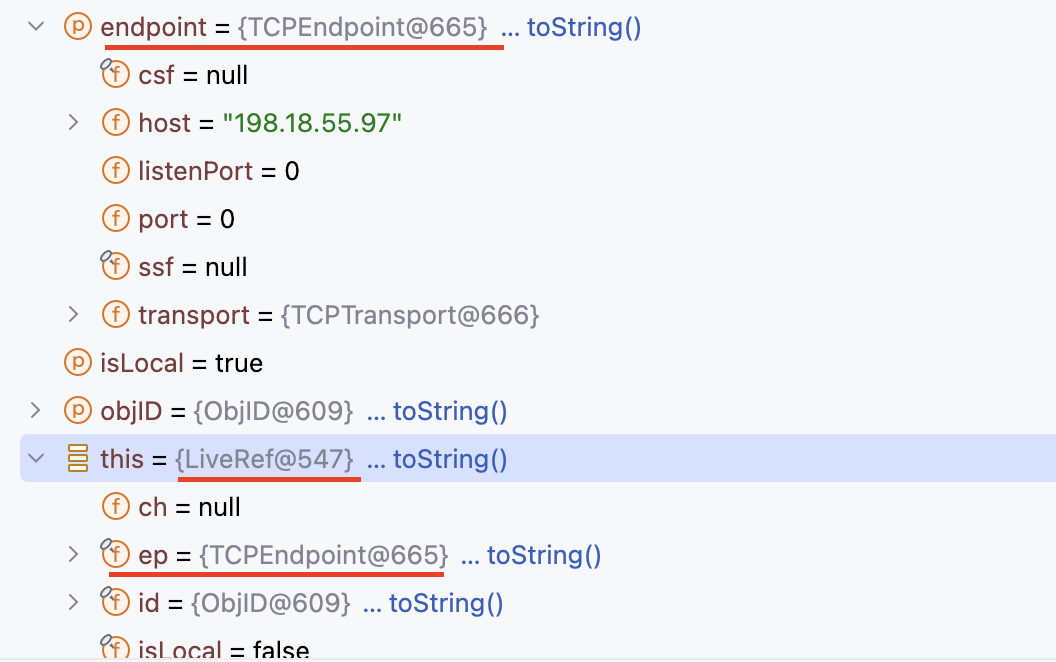Select the ch = null row
Screen dimensions: 1056x662
539,506
